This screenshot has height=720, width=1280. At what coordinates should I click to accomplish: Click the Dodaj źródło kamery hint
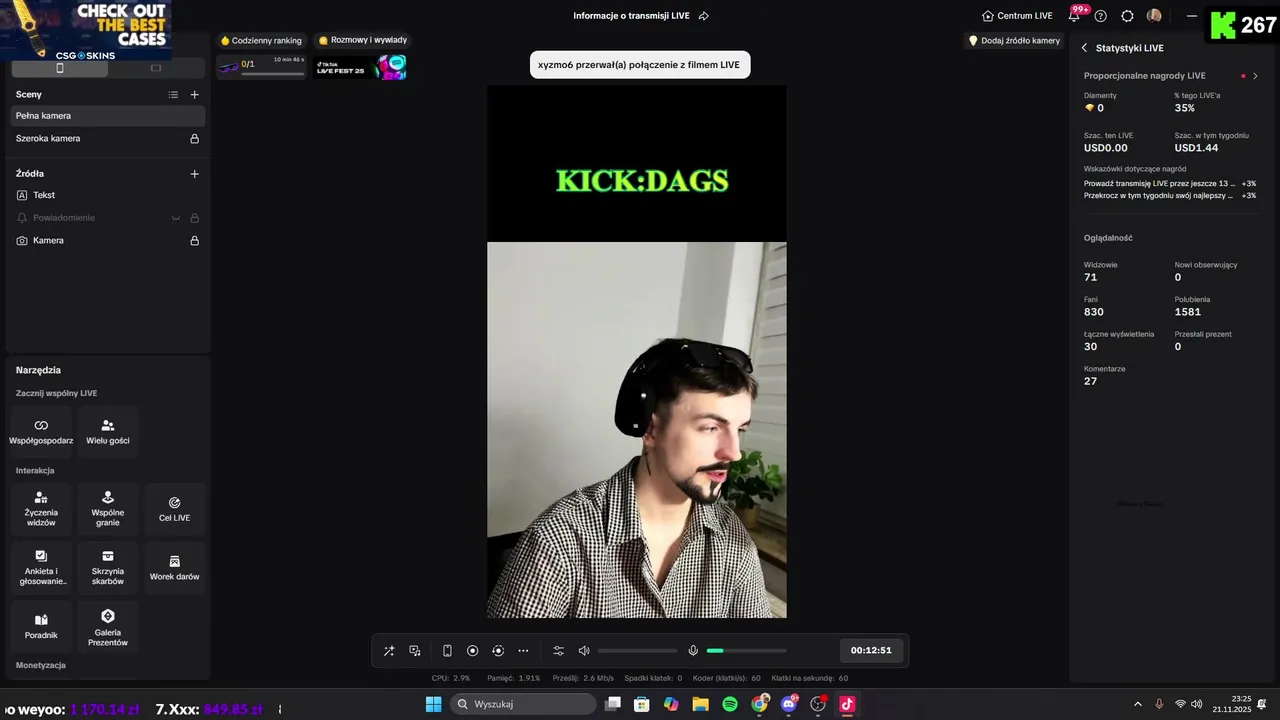(1014, 41)
